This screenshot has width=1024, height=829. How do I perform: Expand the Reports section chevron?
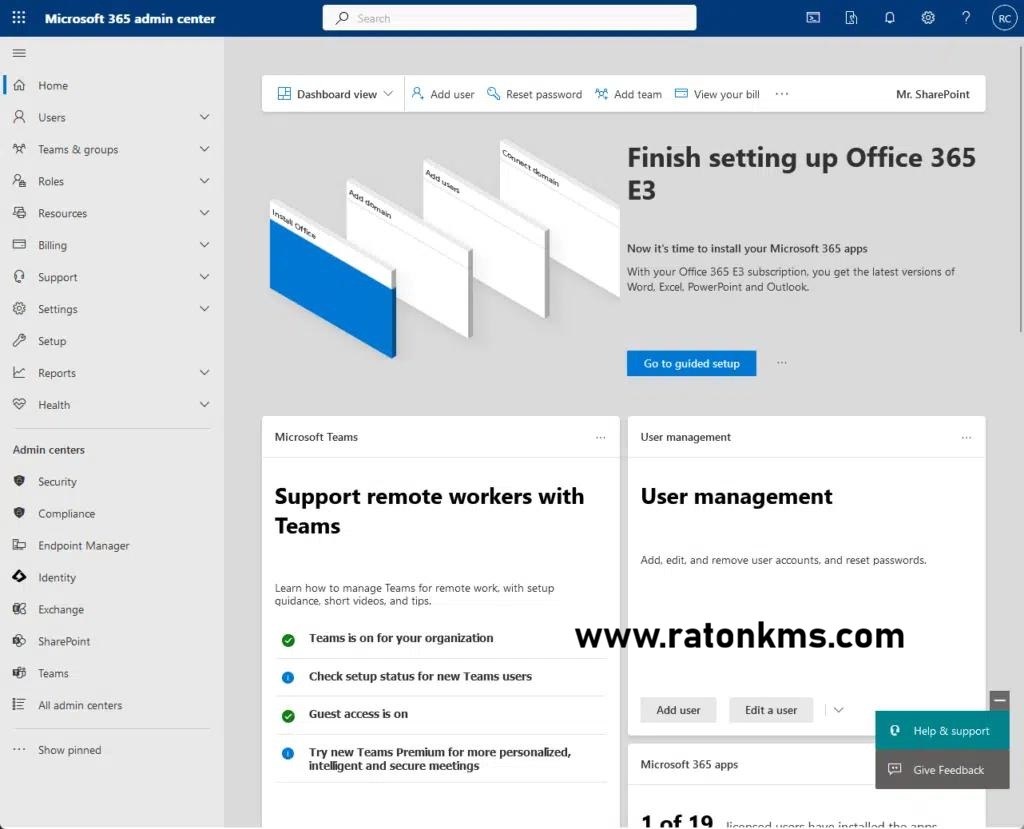tap(204, 372)
